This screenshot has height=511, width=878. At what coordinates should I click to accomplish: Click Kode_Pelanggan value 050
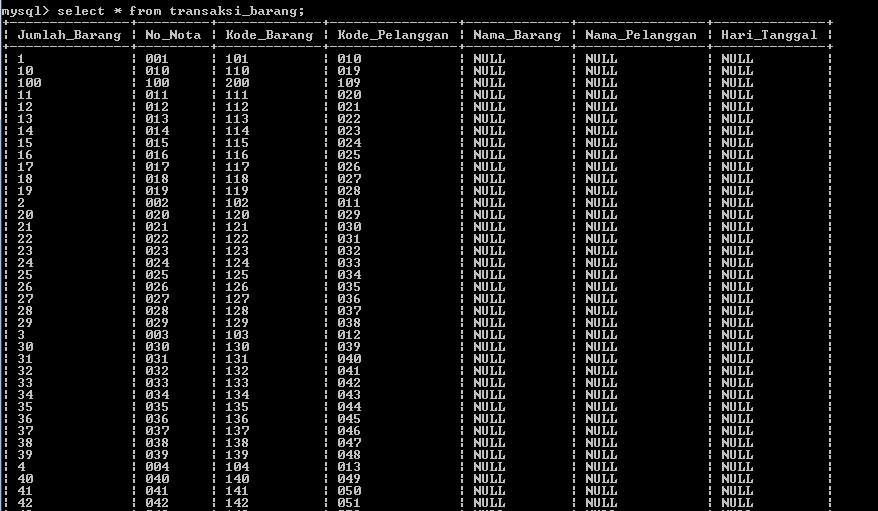pos(349,491)
